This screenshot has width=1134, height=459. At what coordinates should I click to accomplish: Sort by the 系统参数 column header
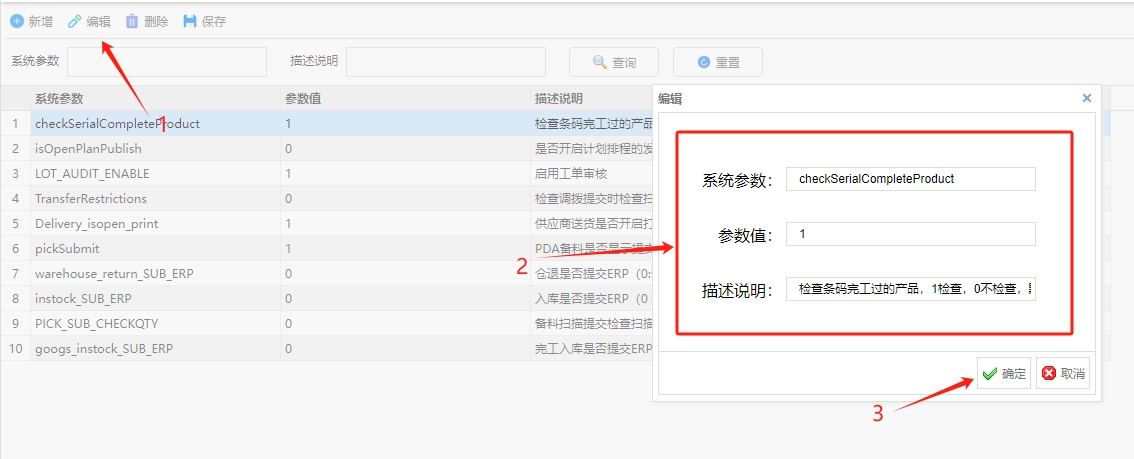(59, 99)
